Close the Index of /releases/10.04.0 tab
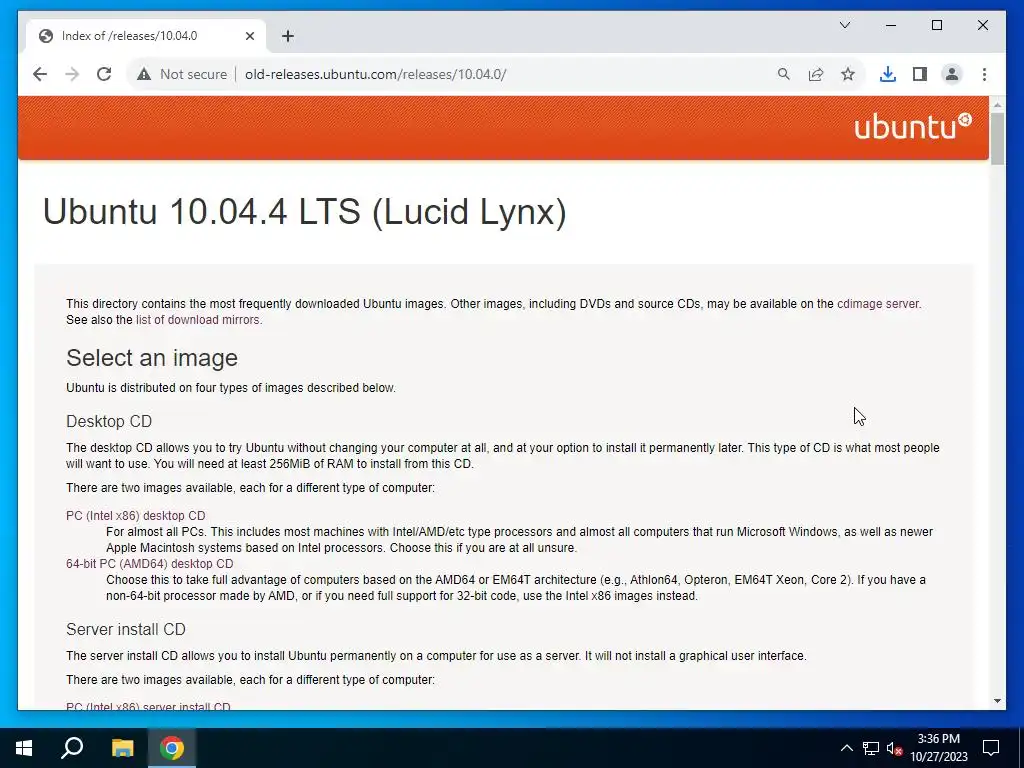1024x768 pixels. click(249, 36)
